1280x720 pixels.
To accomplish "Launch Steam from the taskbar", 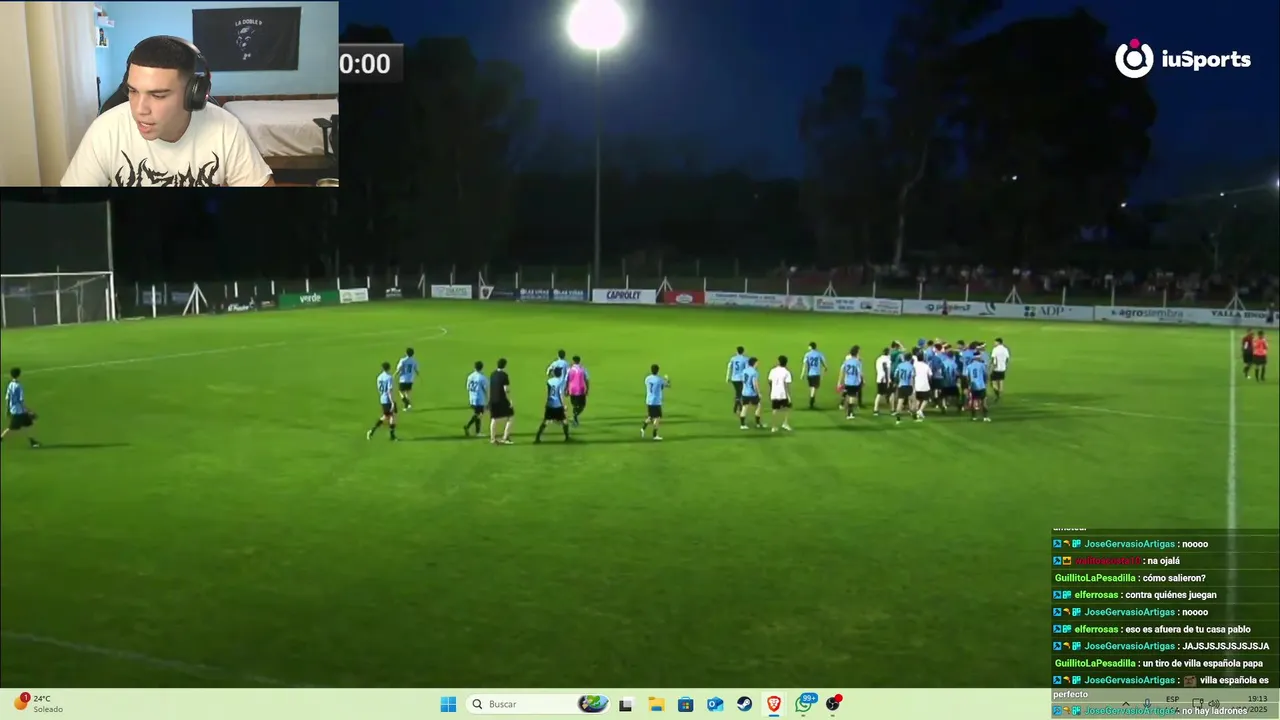I will (x=744, y=704).
